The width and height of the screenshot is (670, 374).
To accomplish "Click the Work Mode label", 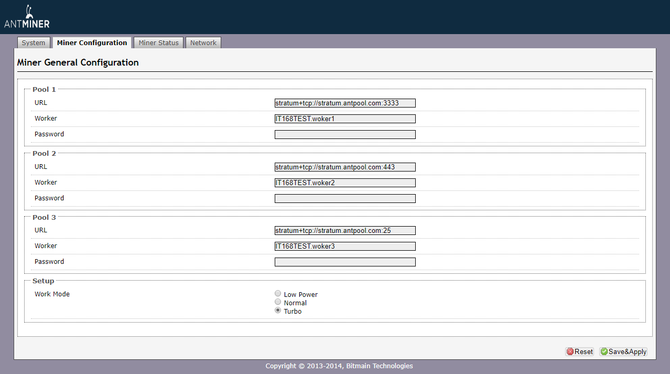I will point(52,294).
